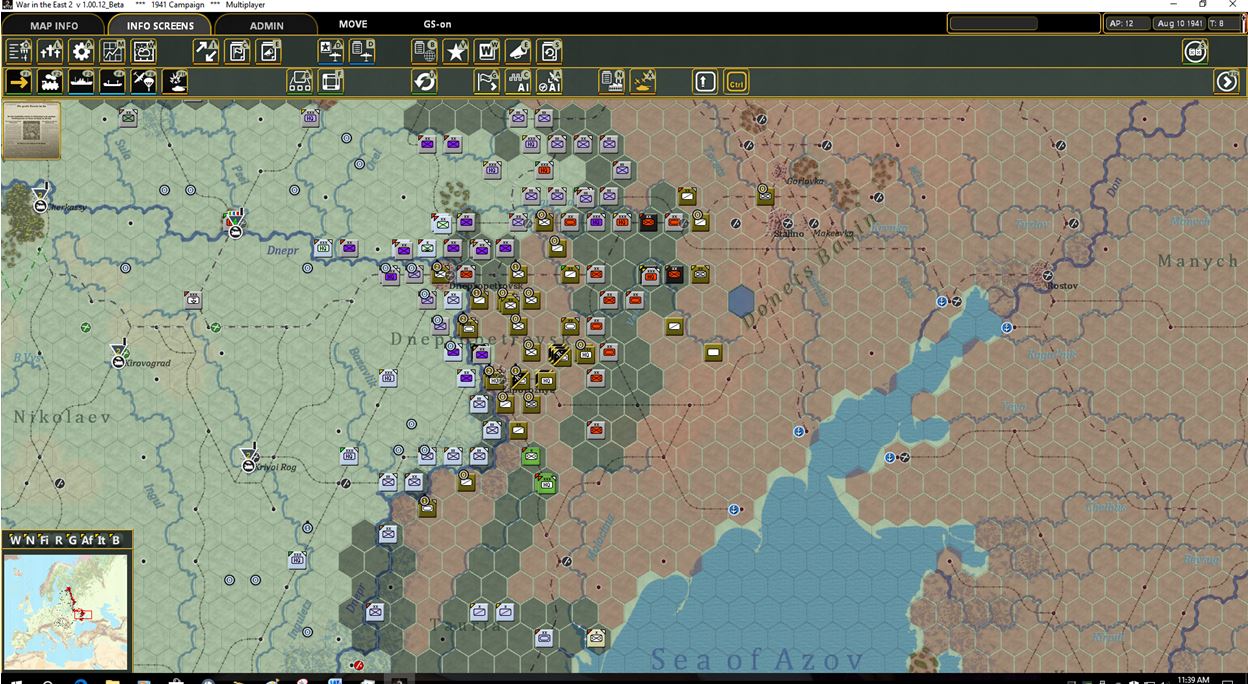Open the list with globe icon
Screen dimensions: 1248x684
424,51
